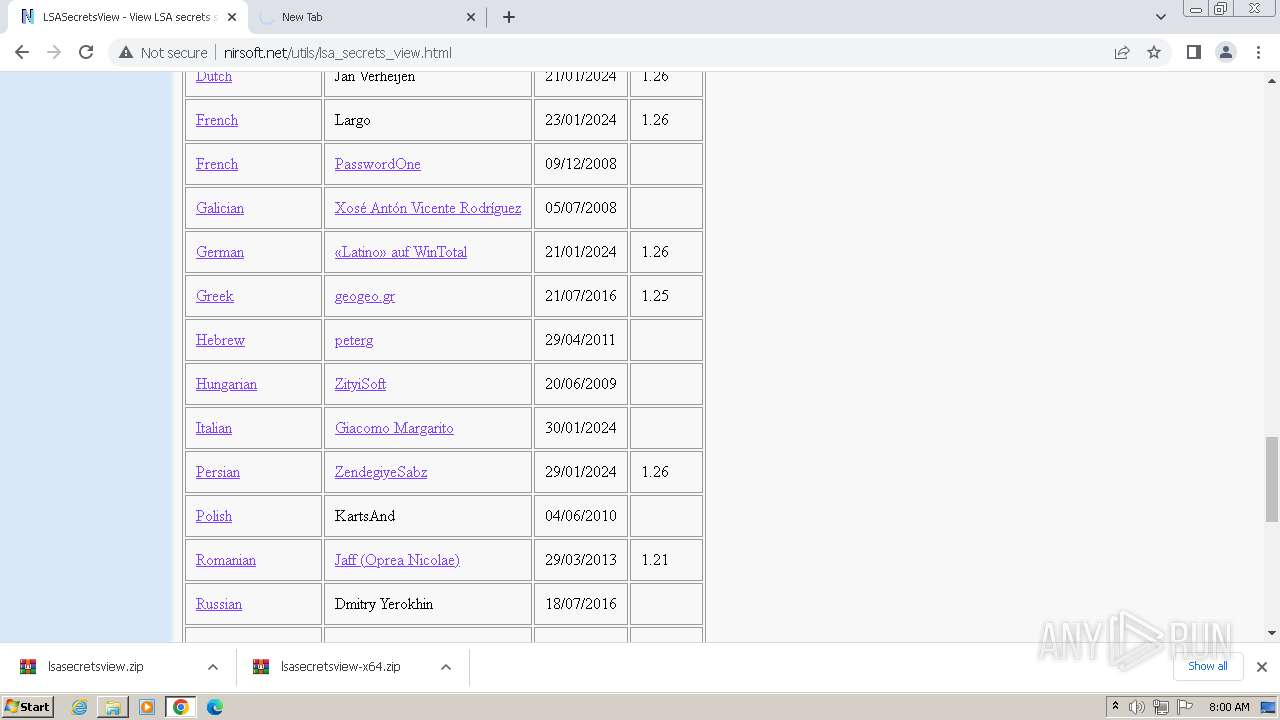Image resolution: width=1280 pixels, height=720 pixels.
Task: Open the volume control in tray
Action: (1137, 707)
